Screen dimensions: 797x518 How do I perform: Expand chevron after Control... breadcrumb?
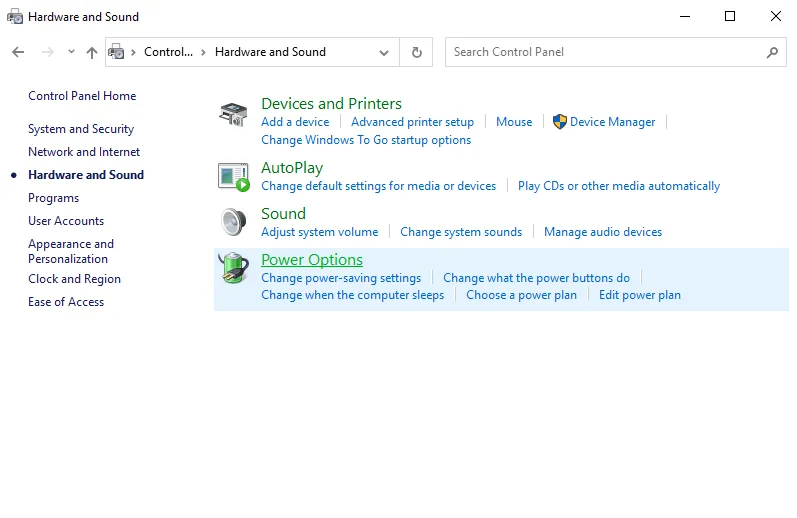[203, 52]
